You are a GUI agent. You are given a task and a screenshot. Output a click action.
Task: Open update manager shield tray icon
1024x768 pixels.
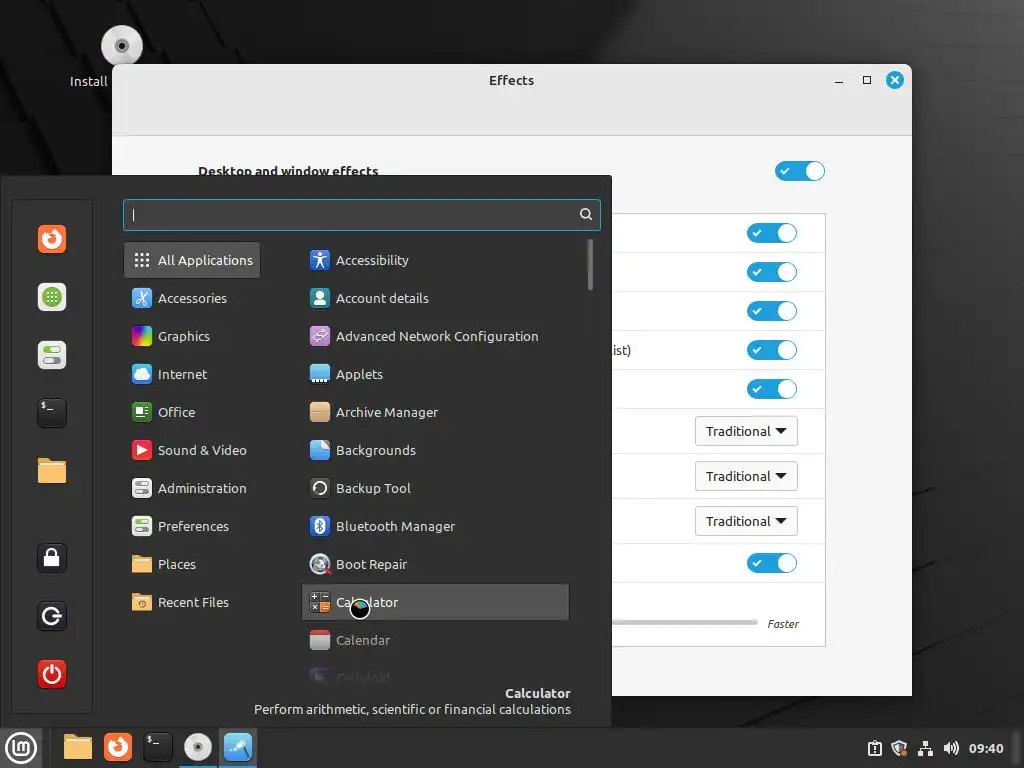(x=899, y=748)
